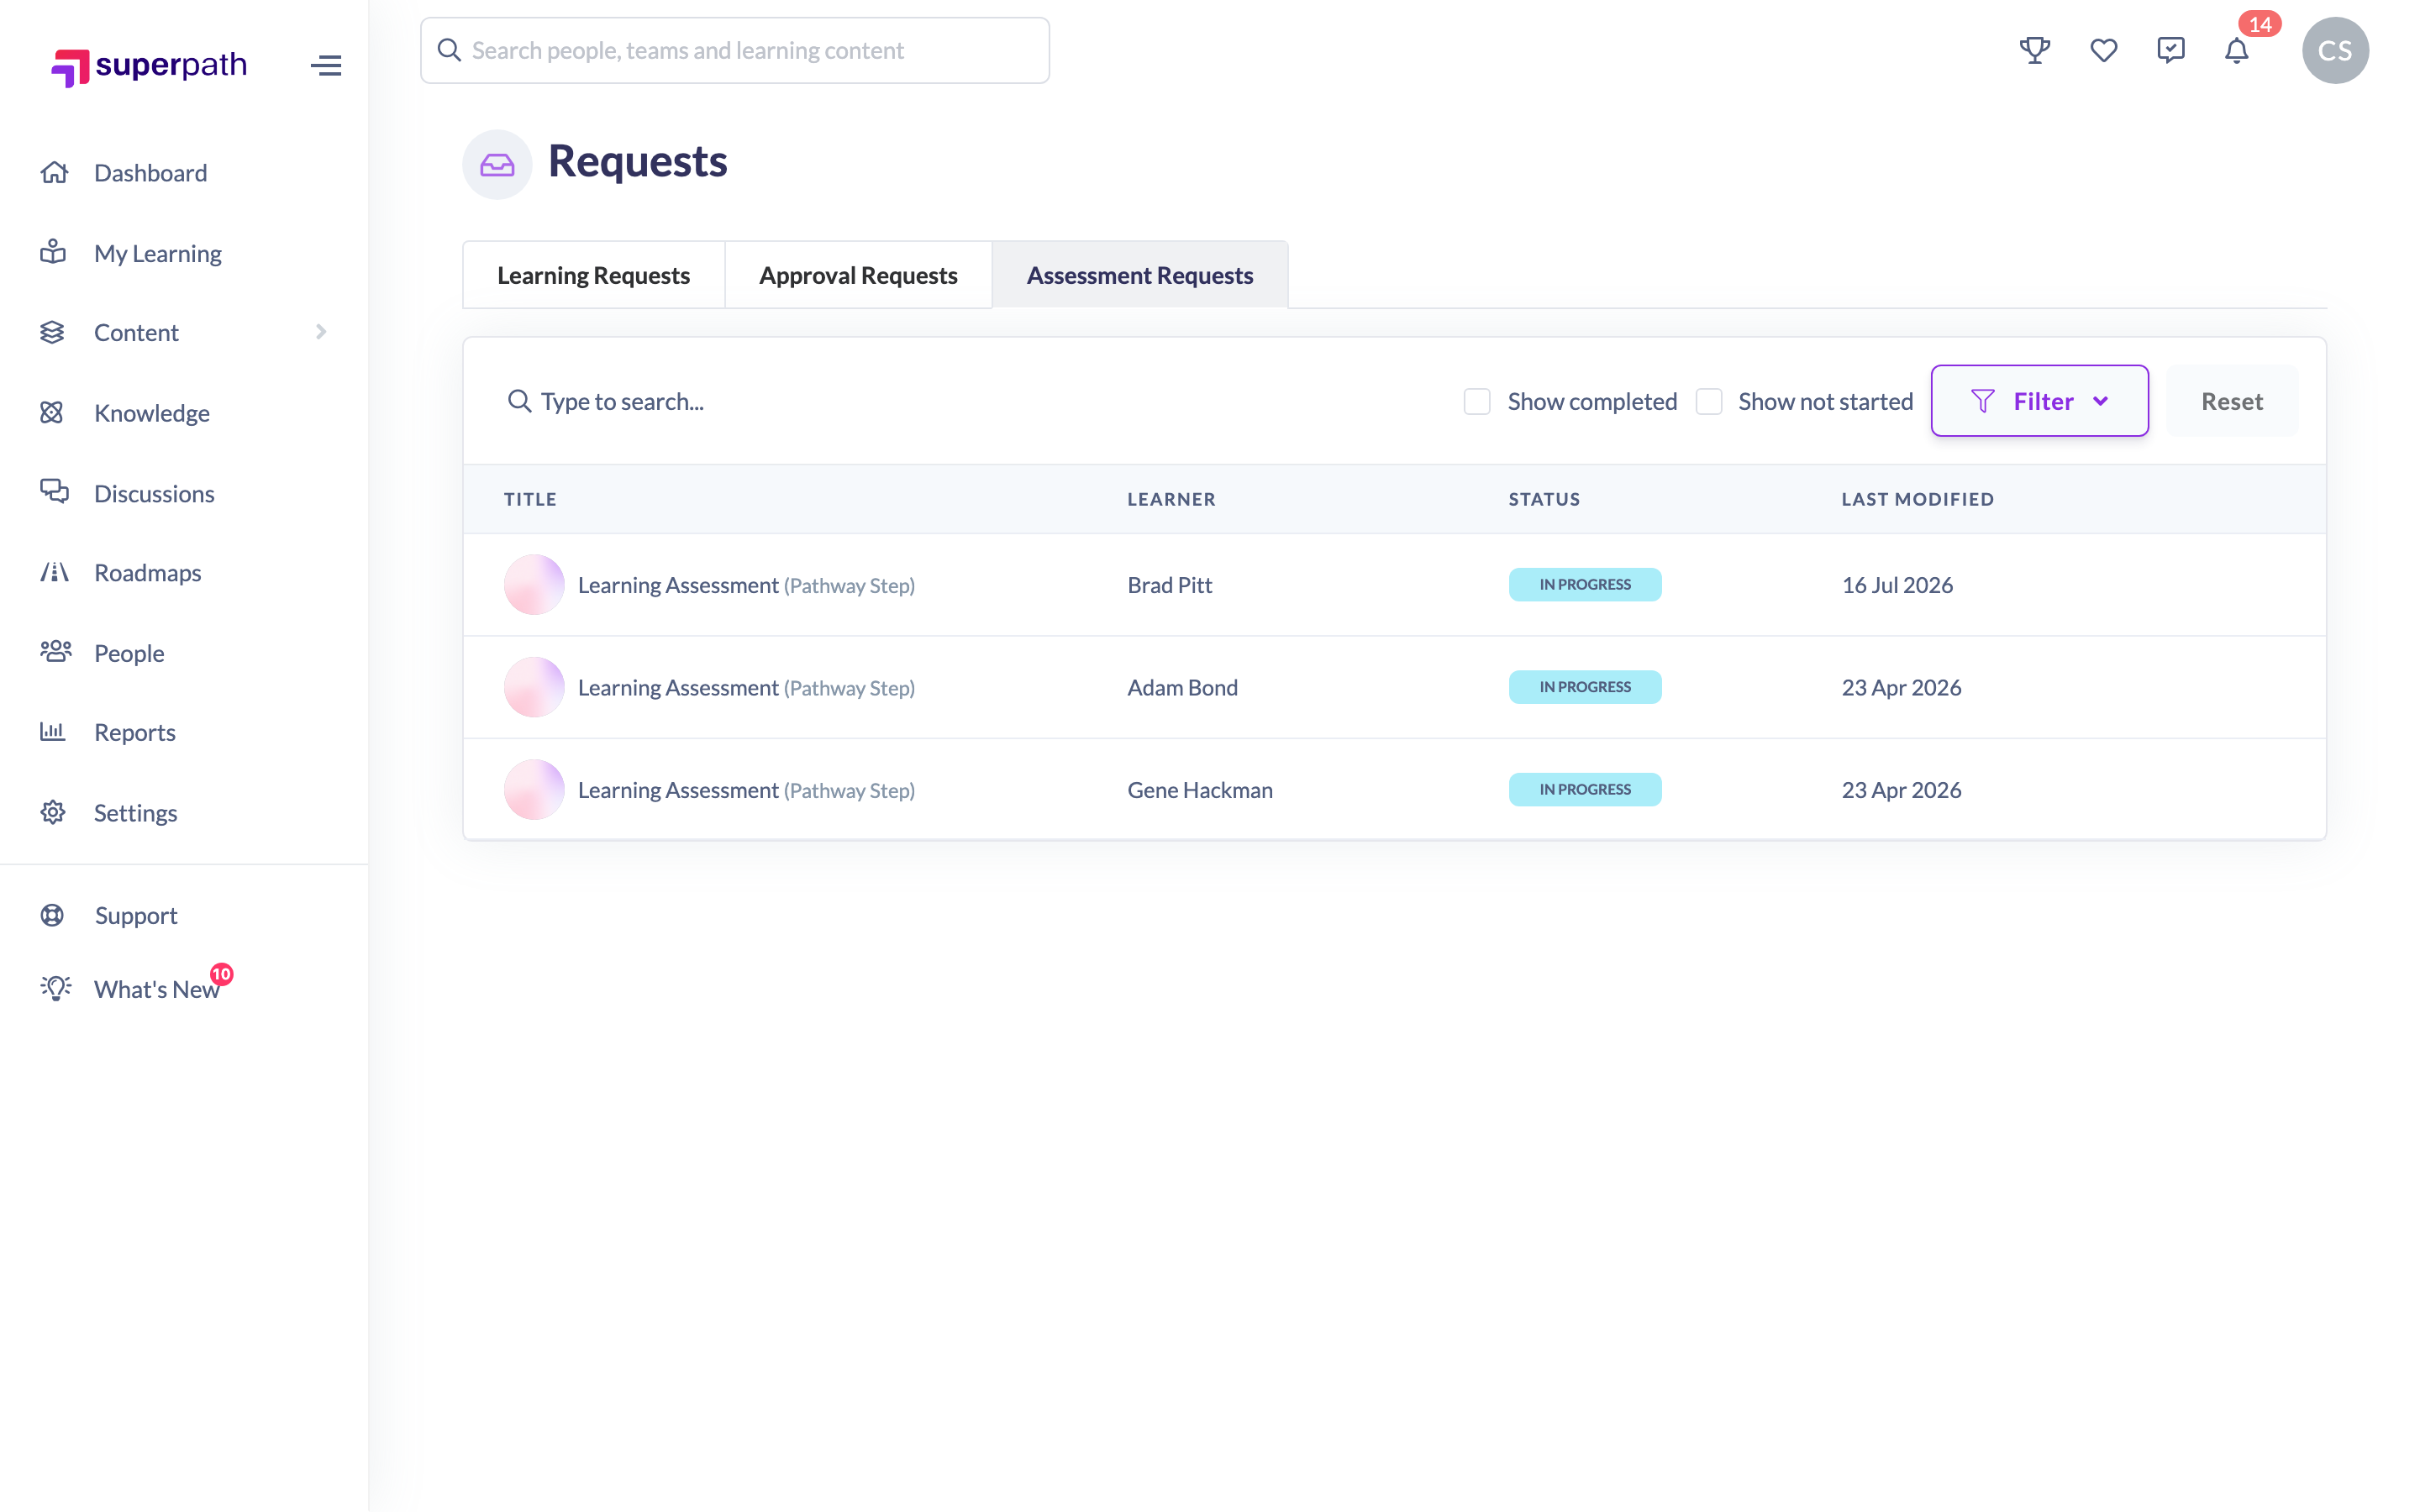This screenshot has height=1512, width=2420.
Task: Click the Roadmaps road icon
Action: tap(54, 572)
